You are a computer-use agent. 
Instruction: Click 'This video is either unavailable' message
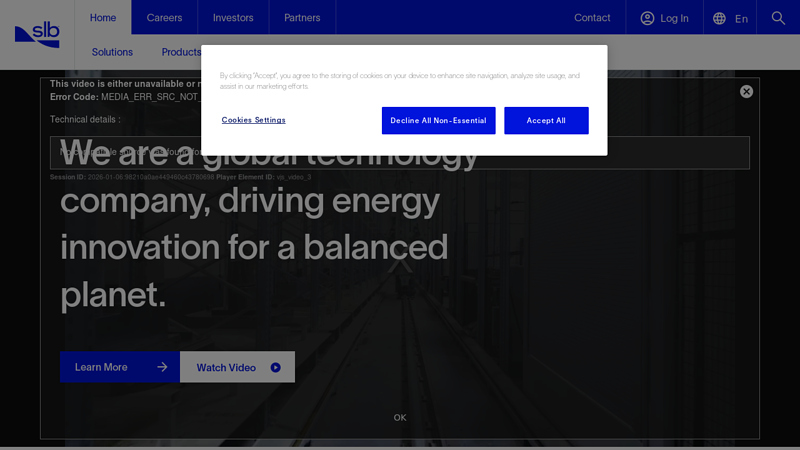(125, 84)
